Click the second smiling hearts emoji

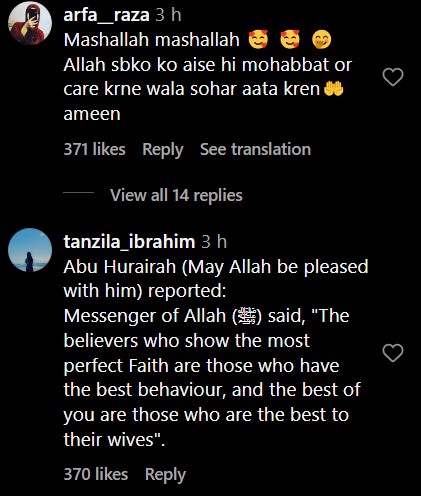pyautogui.click(x=290, y=39)
